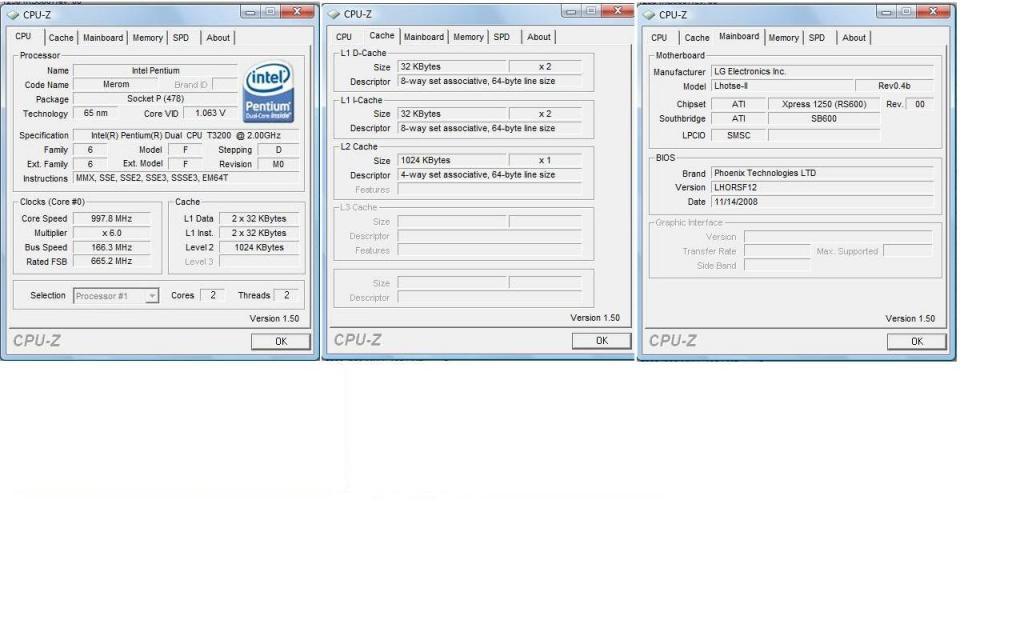
Task: Click Chipset value Xpress 1250 (RS600)
Action: tap(824, 104)
